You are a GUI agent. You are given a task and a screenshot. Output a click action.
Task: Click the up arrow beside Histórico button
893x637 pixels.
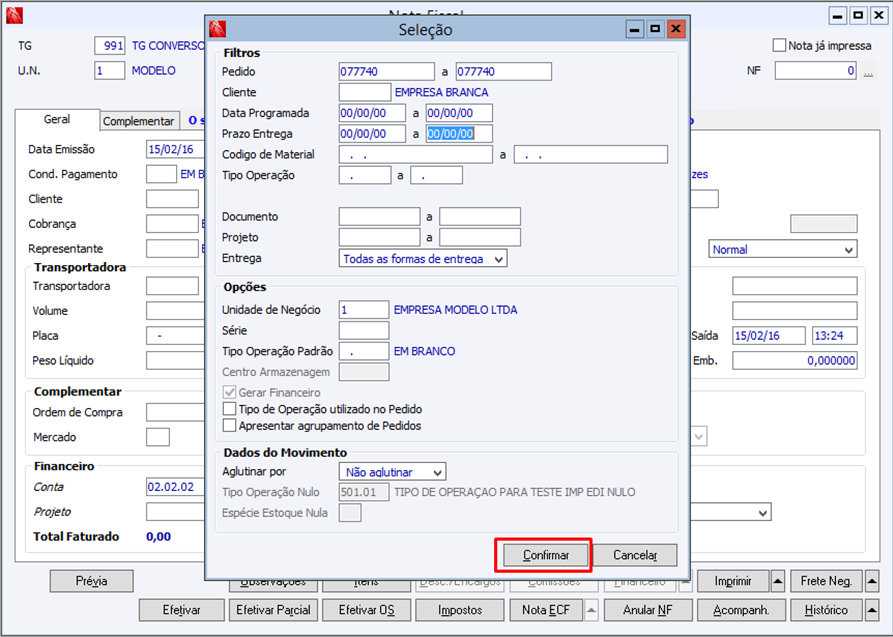coord(871,610)
